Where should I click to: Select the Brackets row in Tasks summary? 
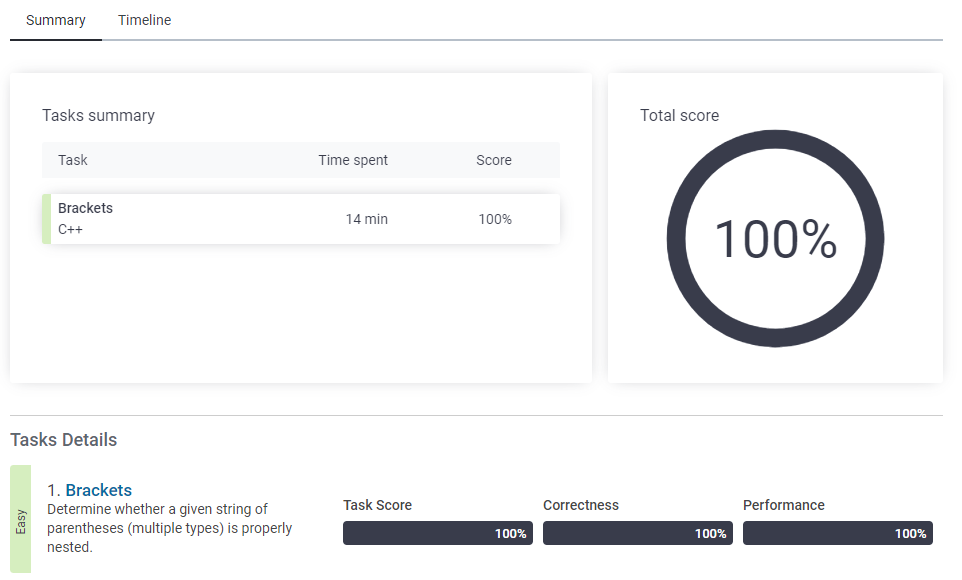click(301, 219)
